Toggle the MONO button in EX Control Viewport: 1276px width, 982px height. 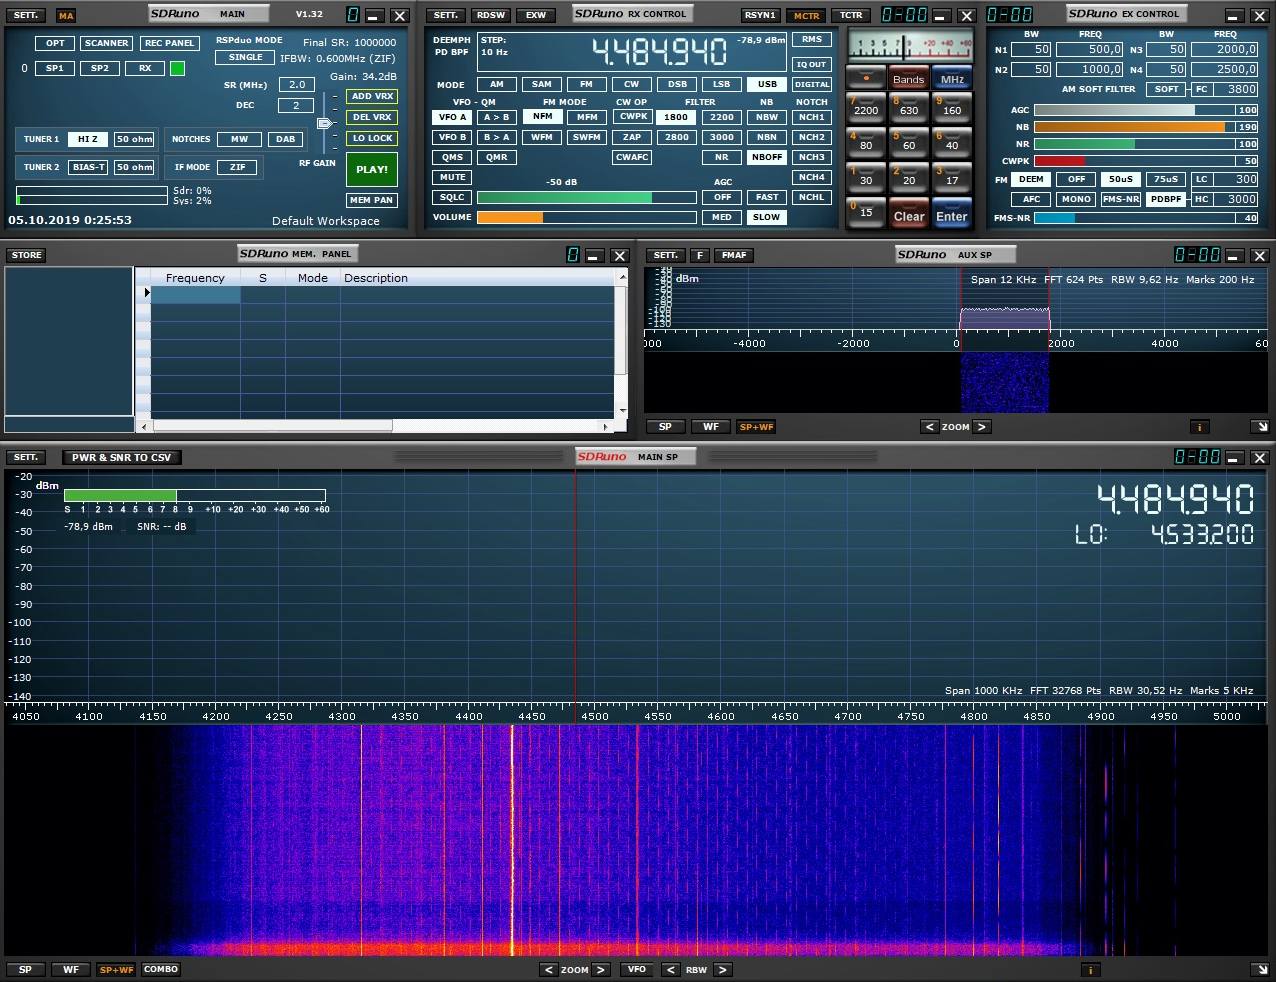tap(1076, 199)
